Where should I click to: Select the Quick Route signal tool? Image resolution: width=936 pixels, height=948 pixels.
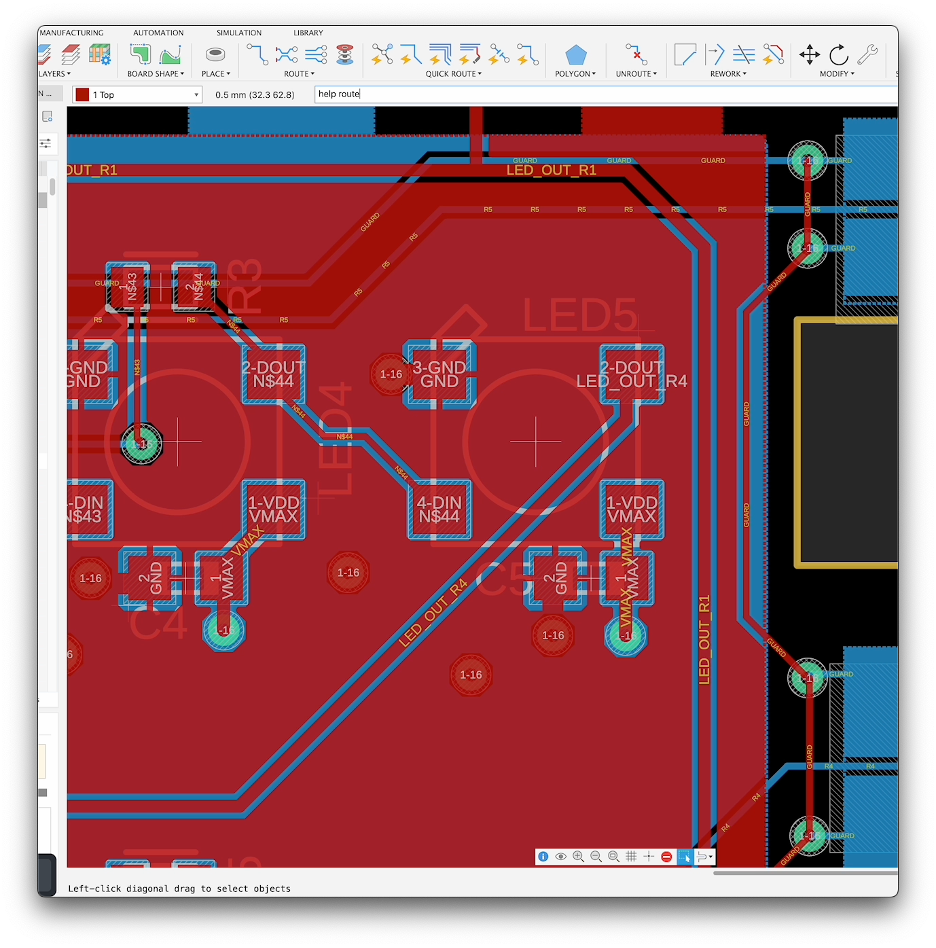click(x=411, y=54)
